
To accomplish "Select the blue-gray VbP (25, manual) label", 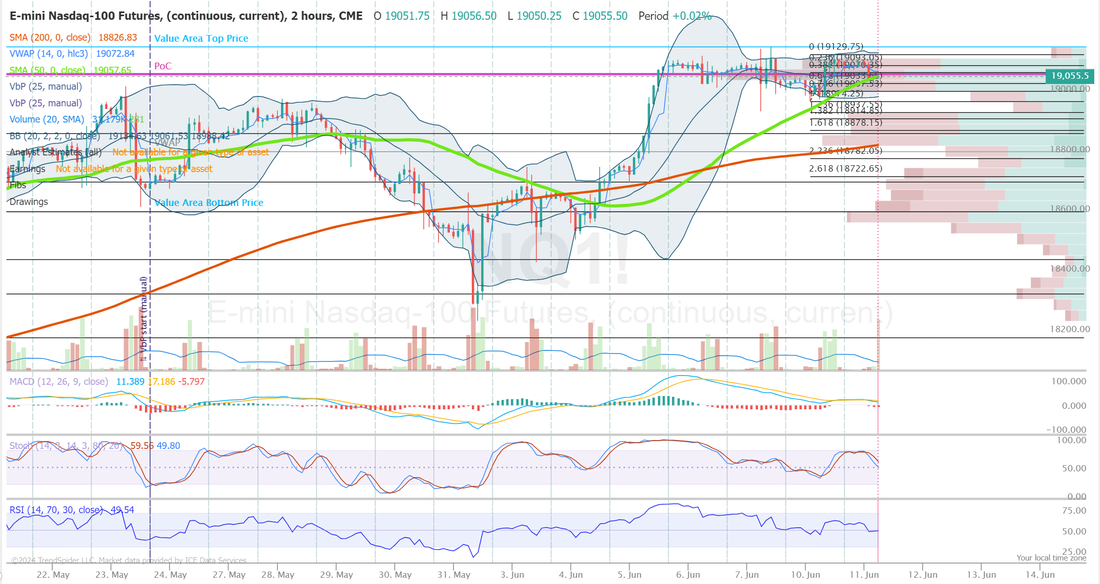I will 46,86.
